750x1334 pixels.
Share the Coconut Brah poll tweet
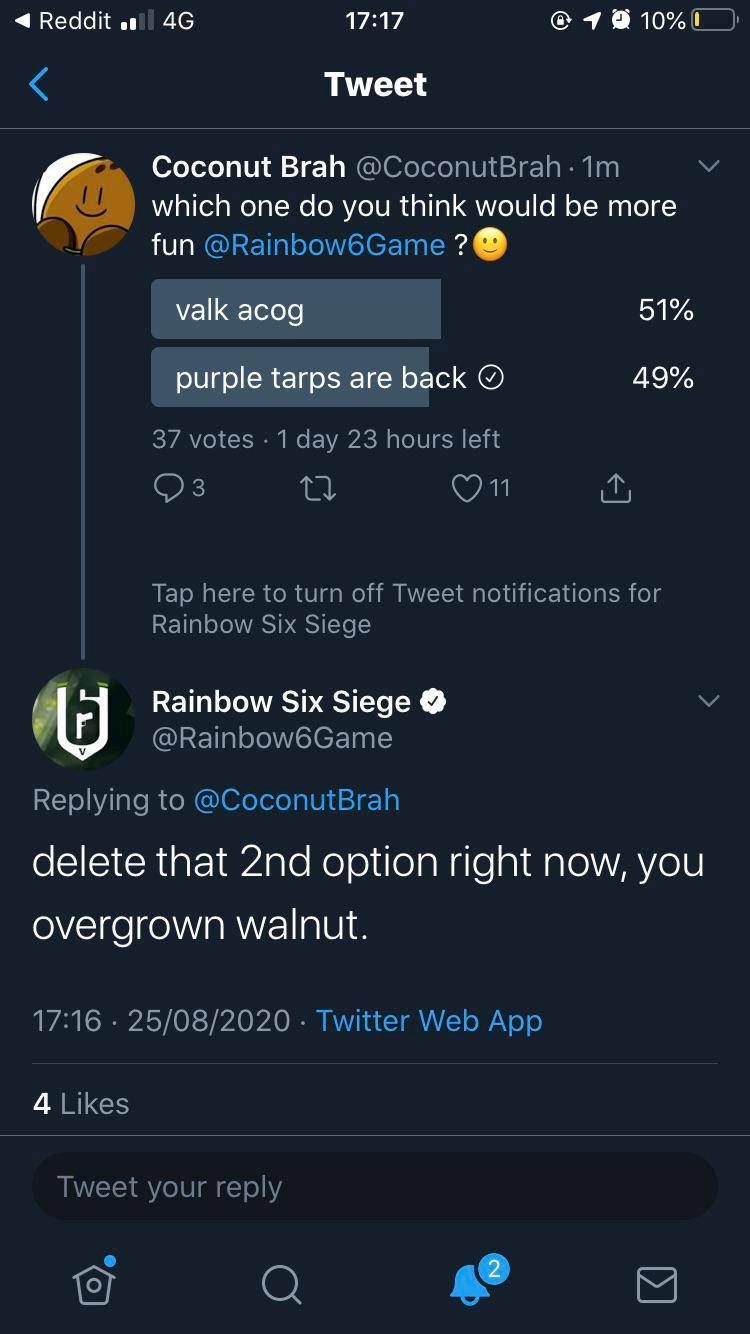tap(615, 488)
